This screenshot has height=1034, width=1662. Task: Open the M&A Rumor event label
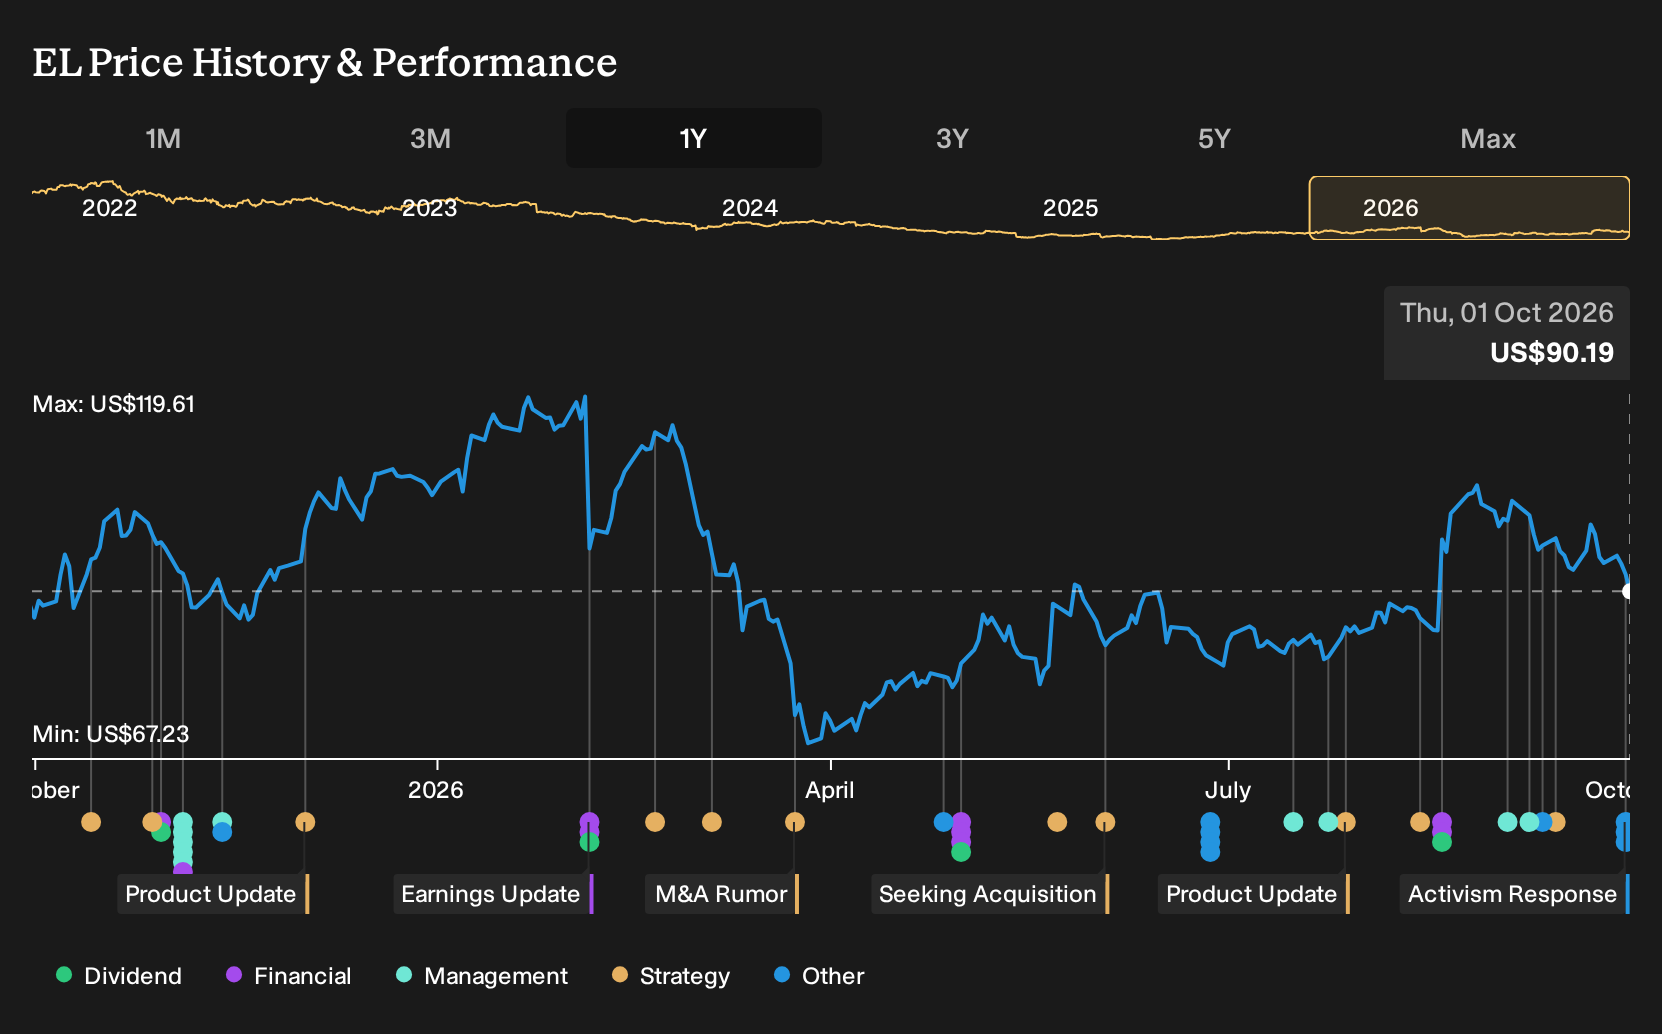pos(721,894)
